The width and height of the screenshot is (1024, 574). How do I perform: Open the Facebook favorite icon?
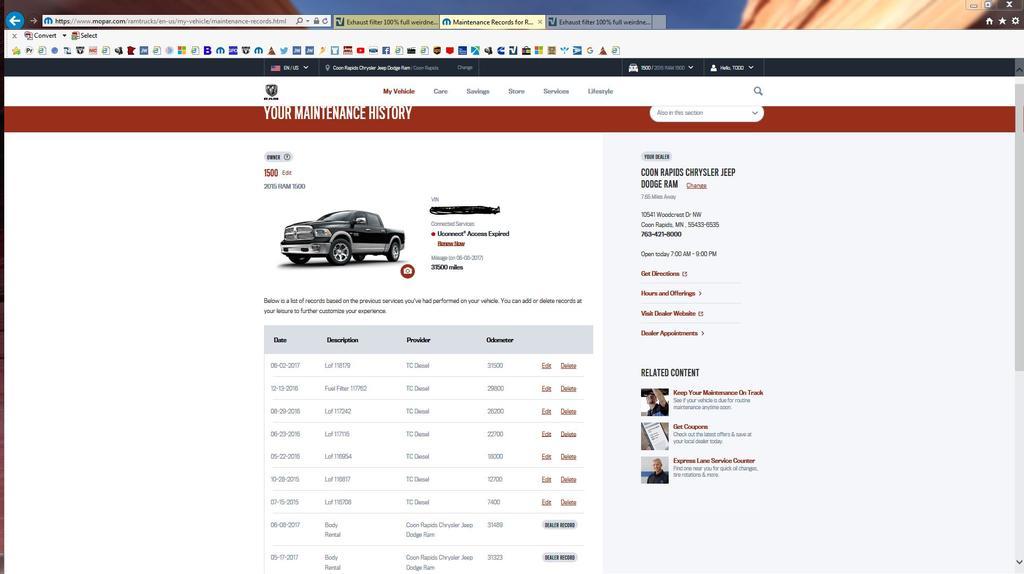click(x=386, y=50)
